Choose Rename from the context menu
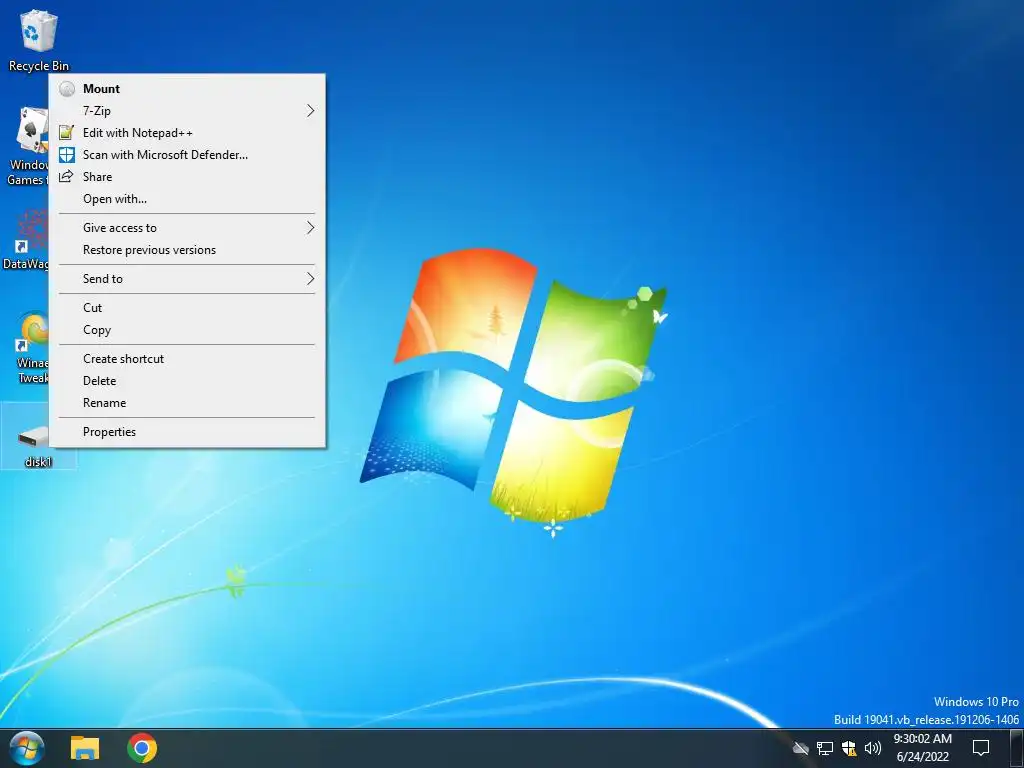The image size is (1024, 768). 187,403
